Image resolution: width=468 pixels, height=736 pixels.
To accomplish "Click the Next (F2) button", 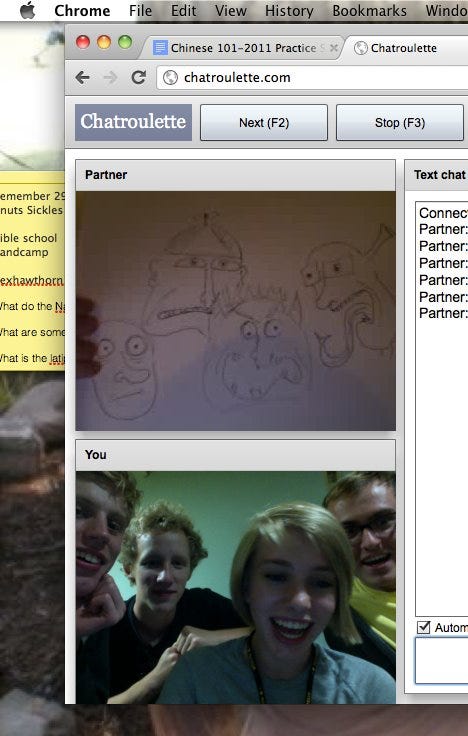I will click(x=264, y=123).
